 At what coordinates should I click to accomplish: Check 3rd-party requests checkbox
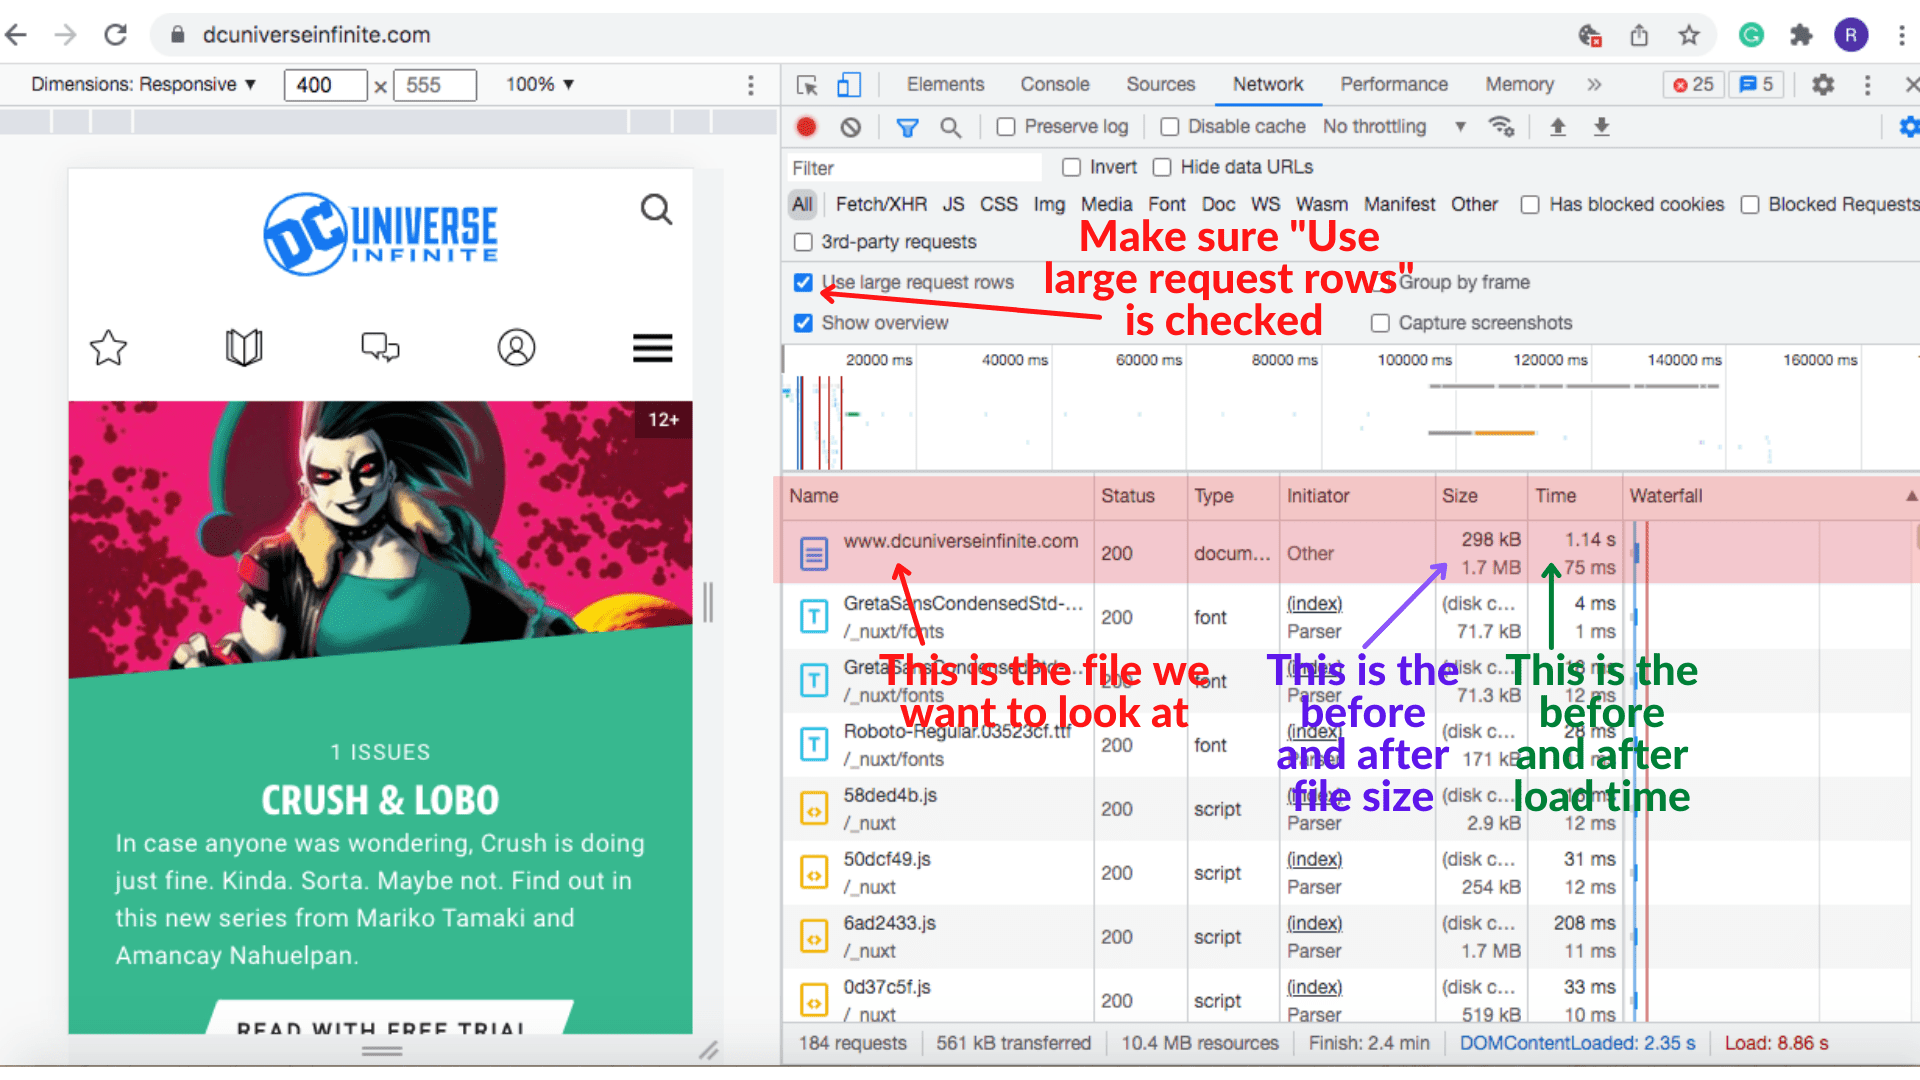pyautogui.click(x=803, y=242)
